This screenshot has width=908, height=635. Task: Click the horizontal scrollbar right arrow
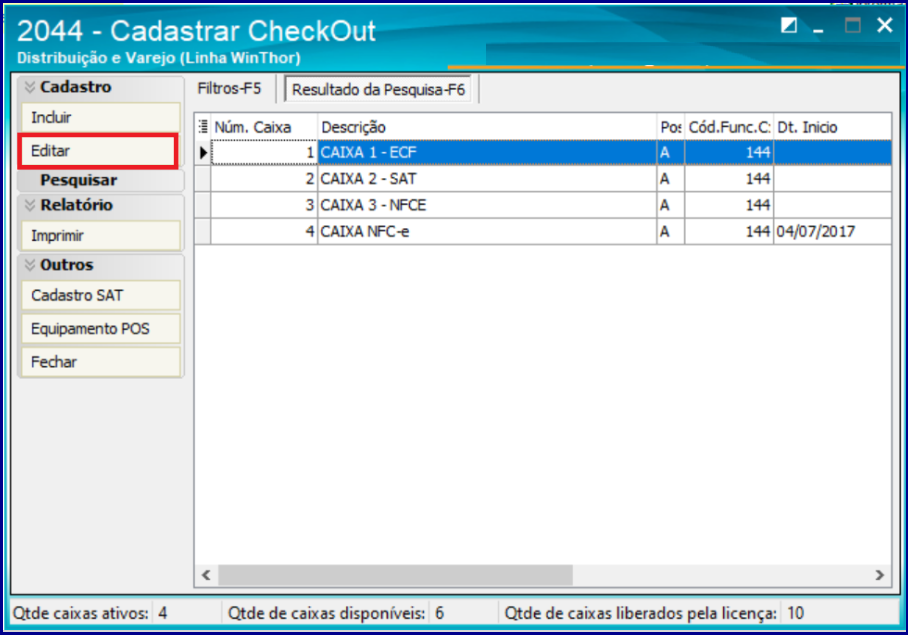tap(880, 576)
